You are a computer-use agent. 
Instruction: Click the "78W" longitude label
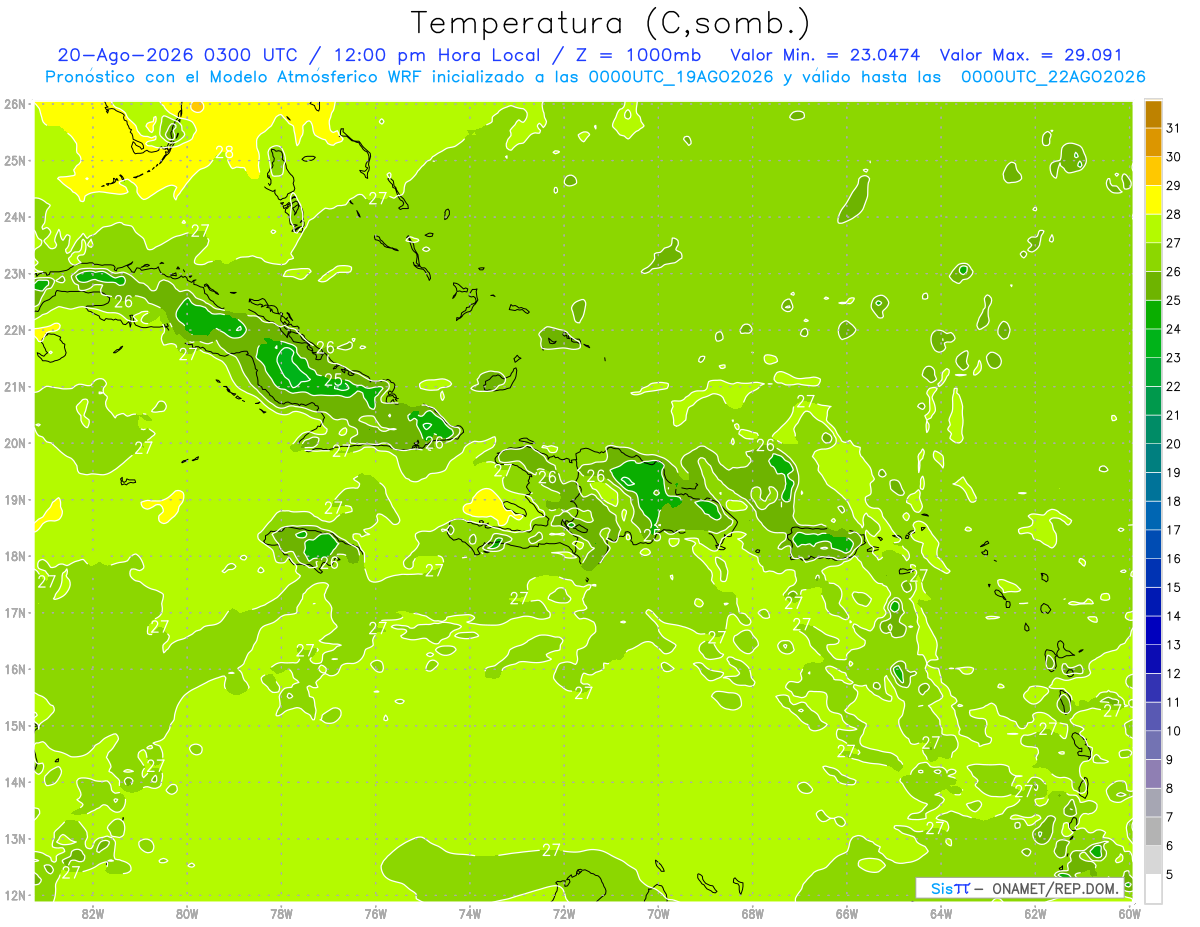281,912
